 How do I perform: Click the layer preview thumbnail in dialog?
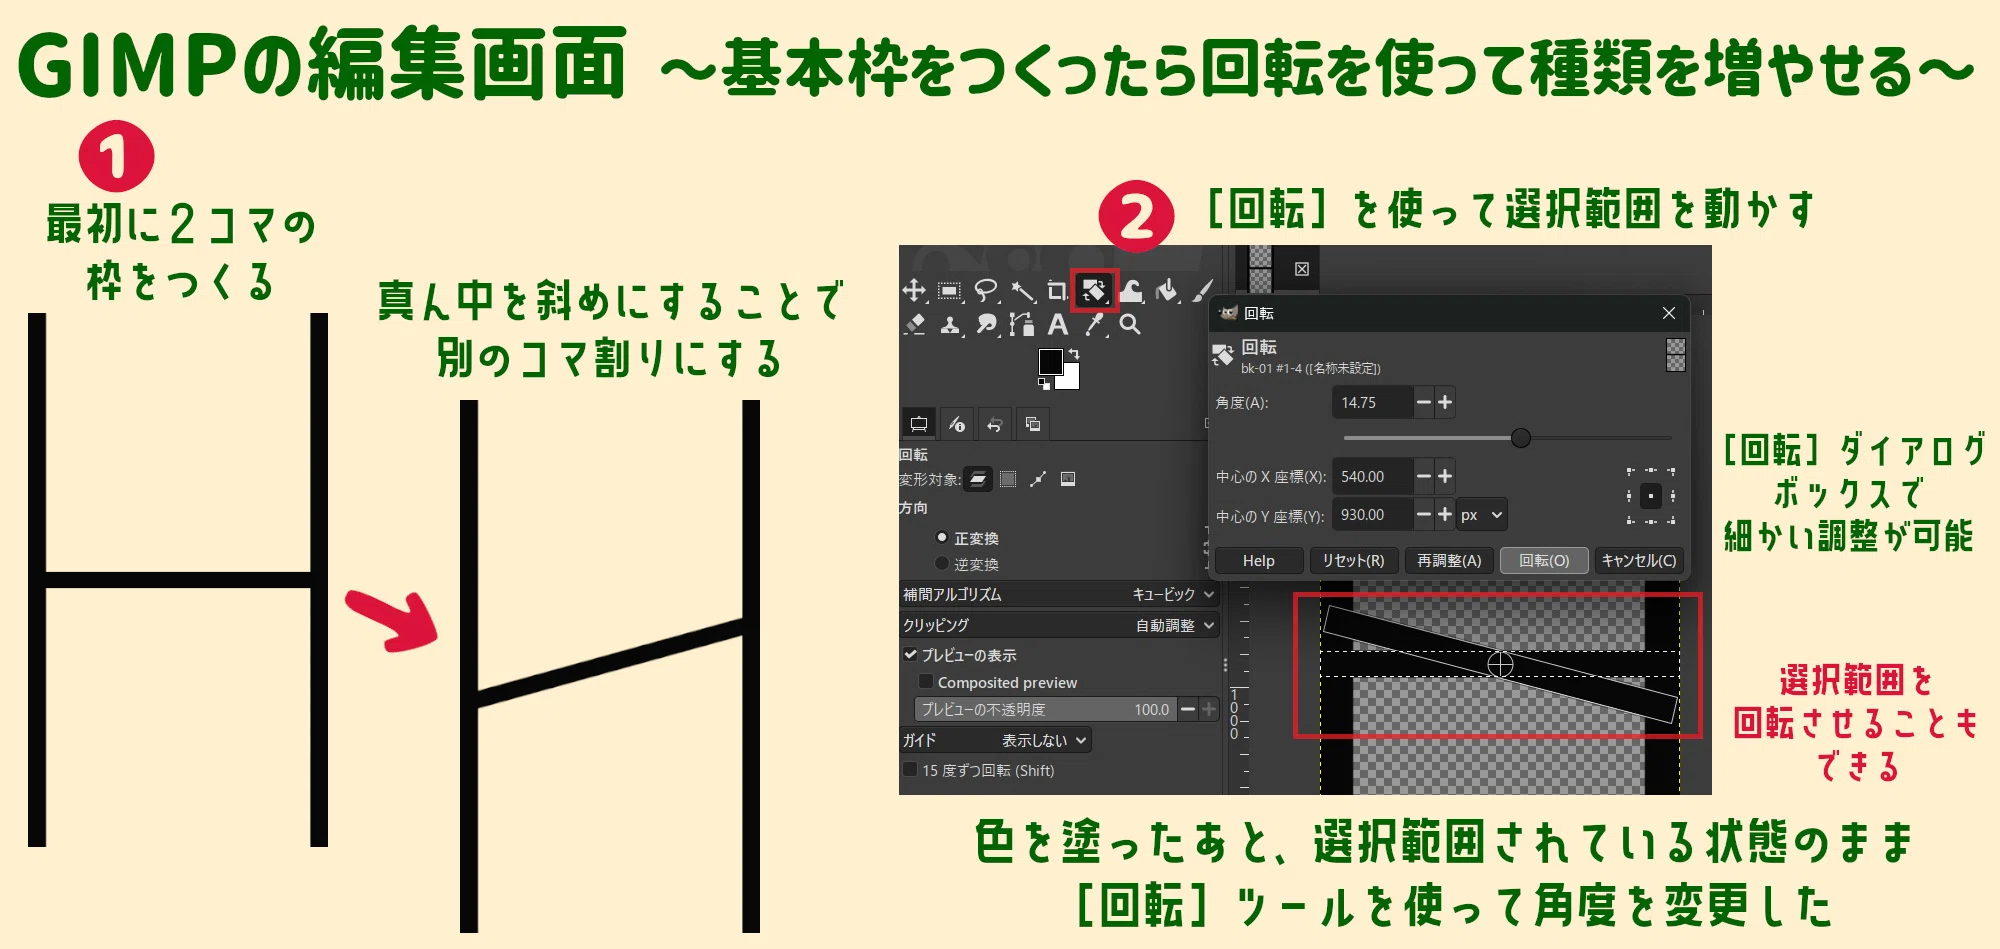coord(1676,355)
